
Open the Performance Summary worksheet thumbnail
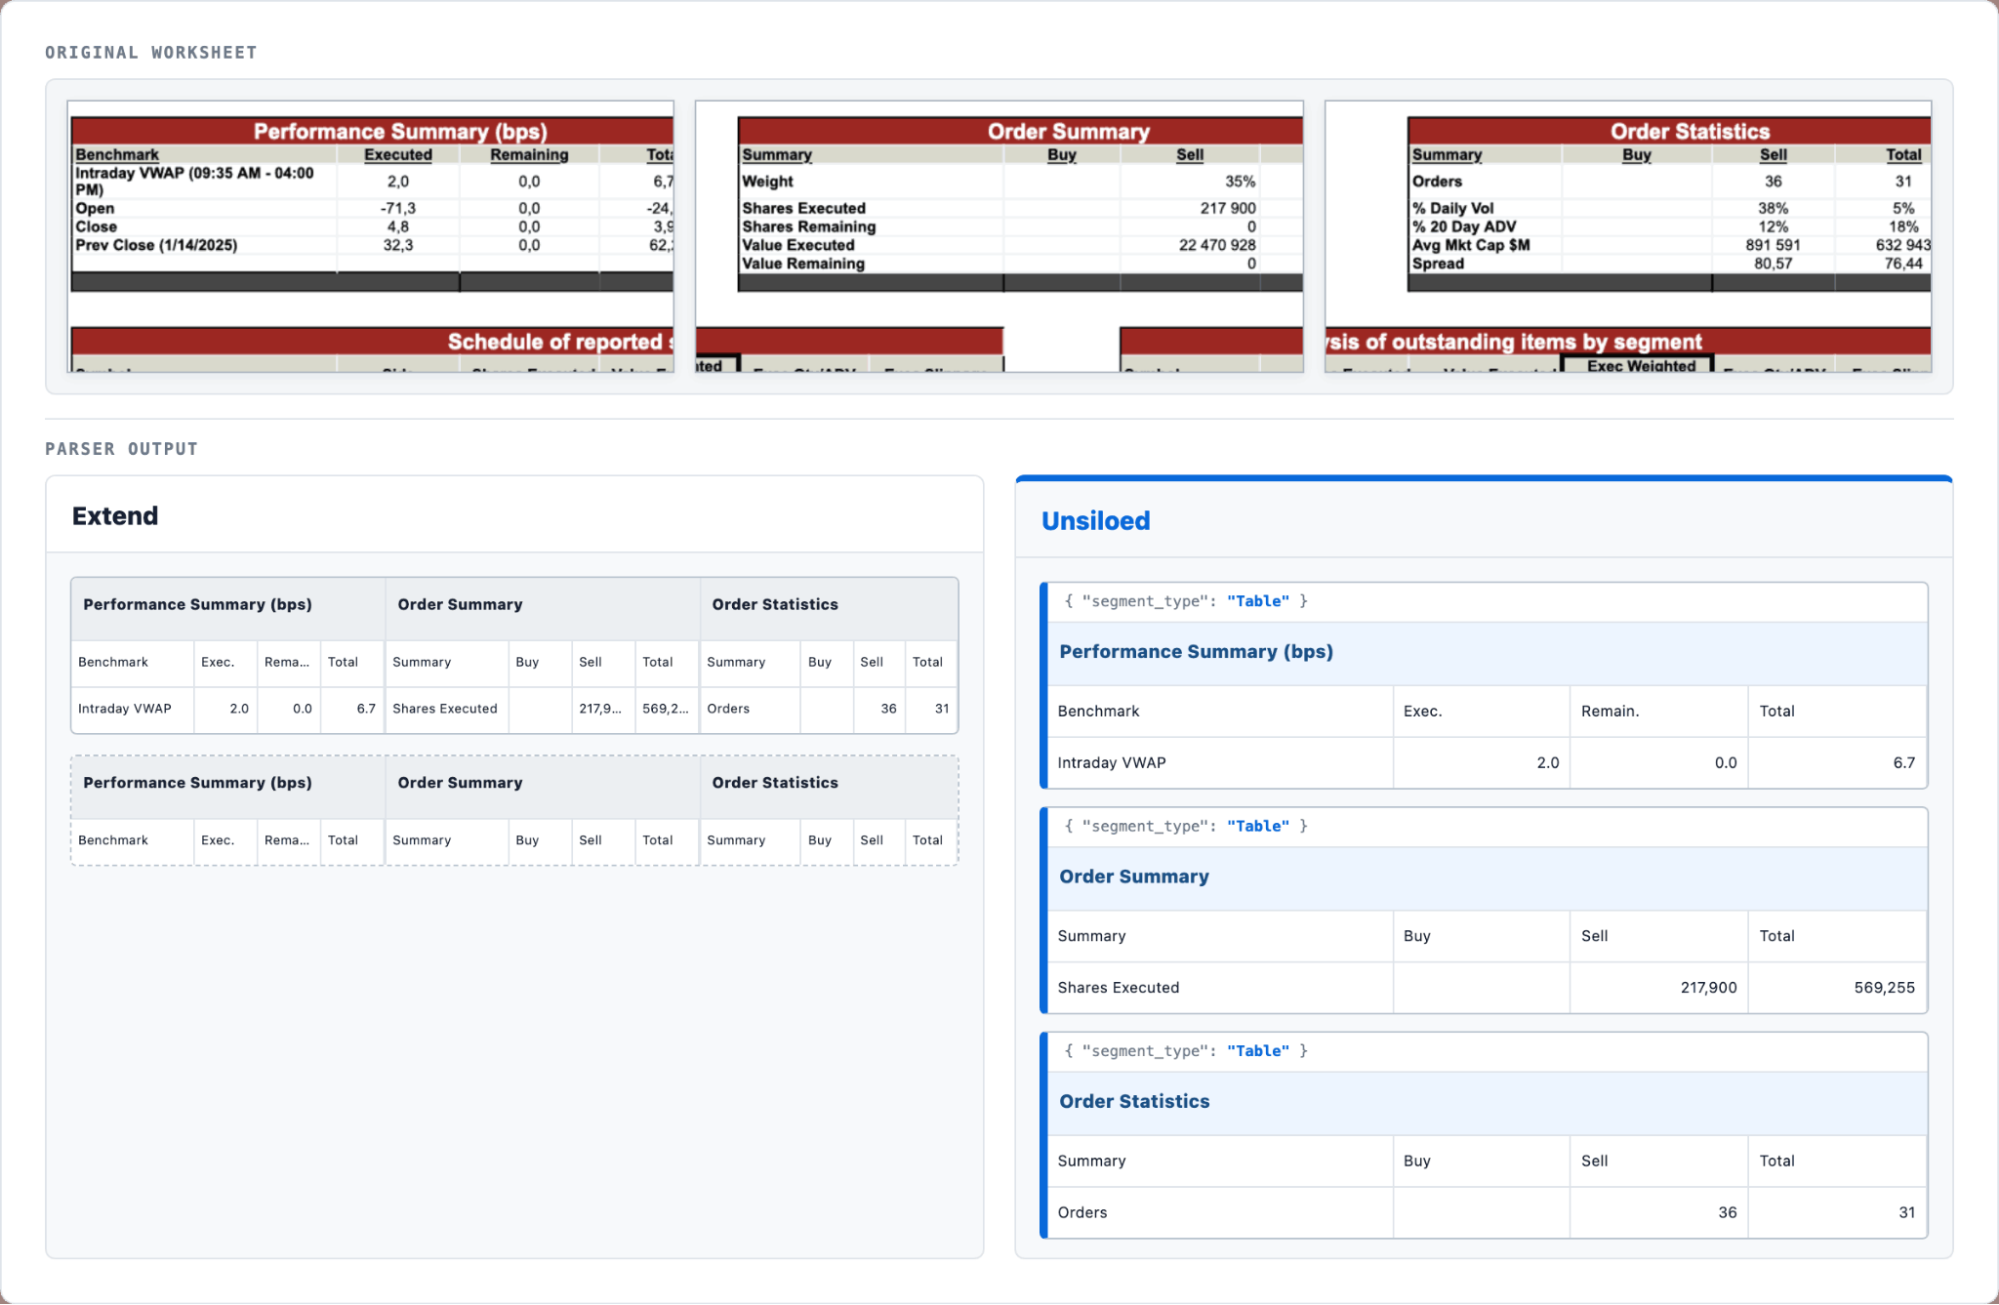tap(370, 236)
